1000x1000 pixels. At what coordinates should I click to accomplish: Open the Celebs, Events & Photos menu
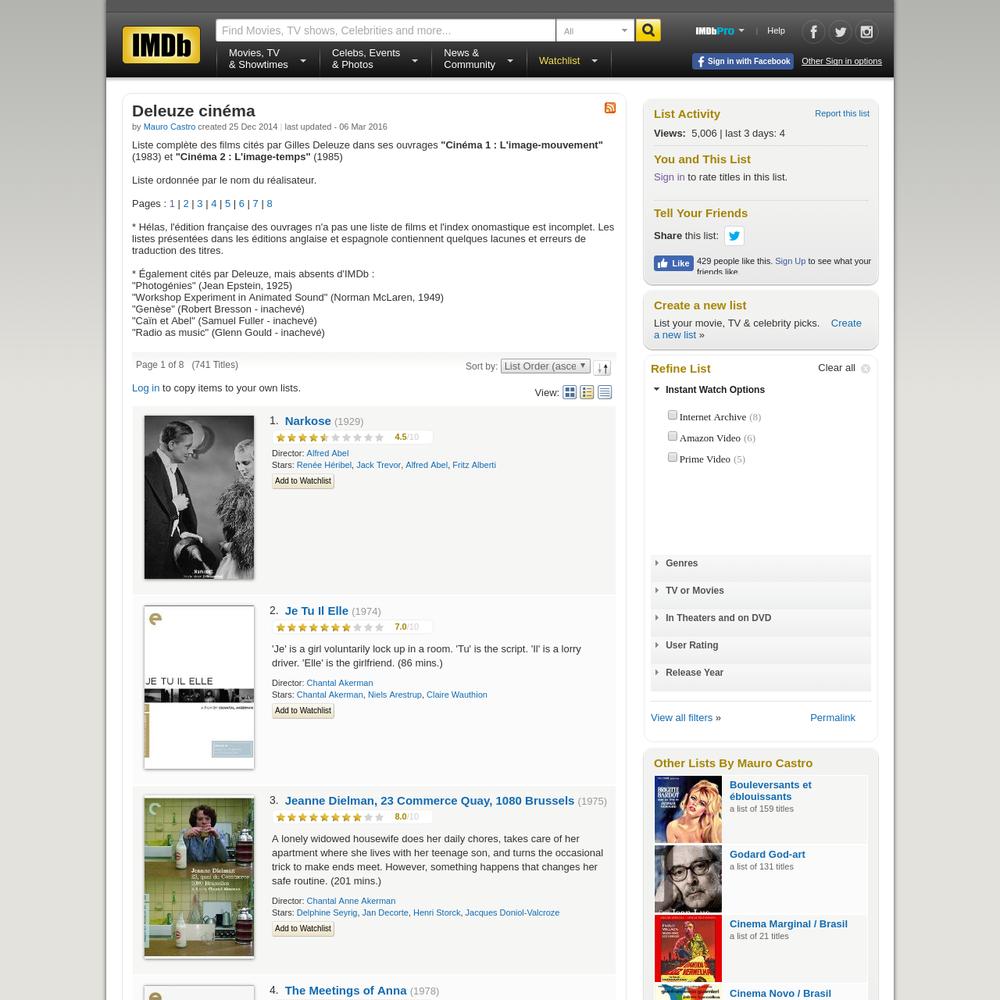(374, 59)
